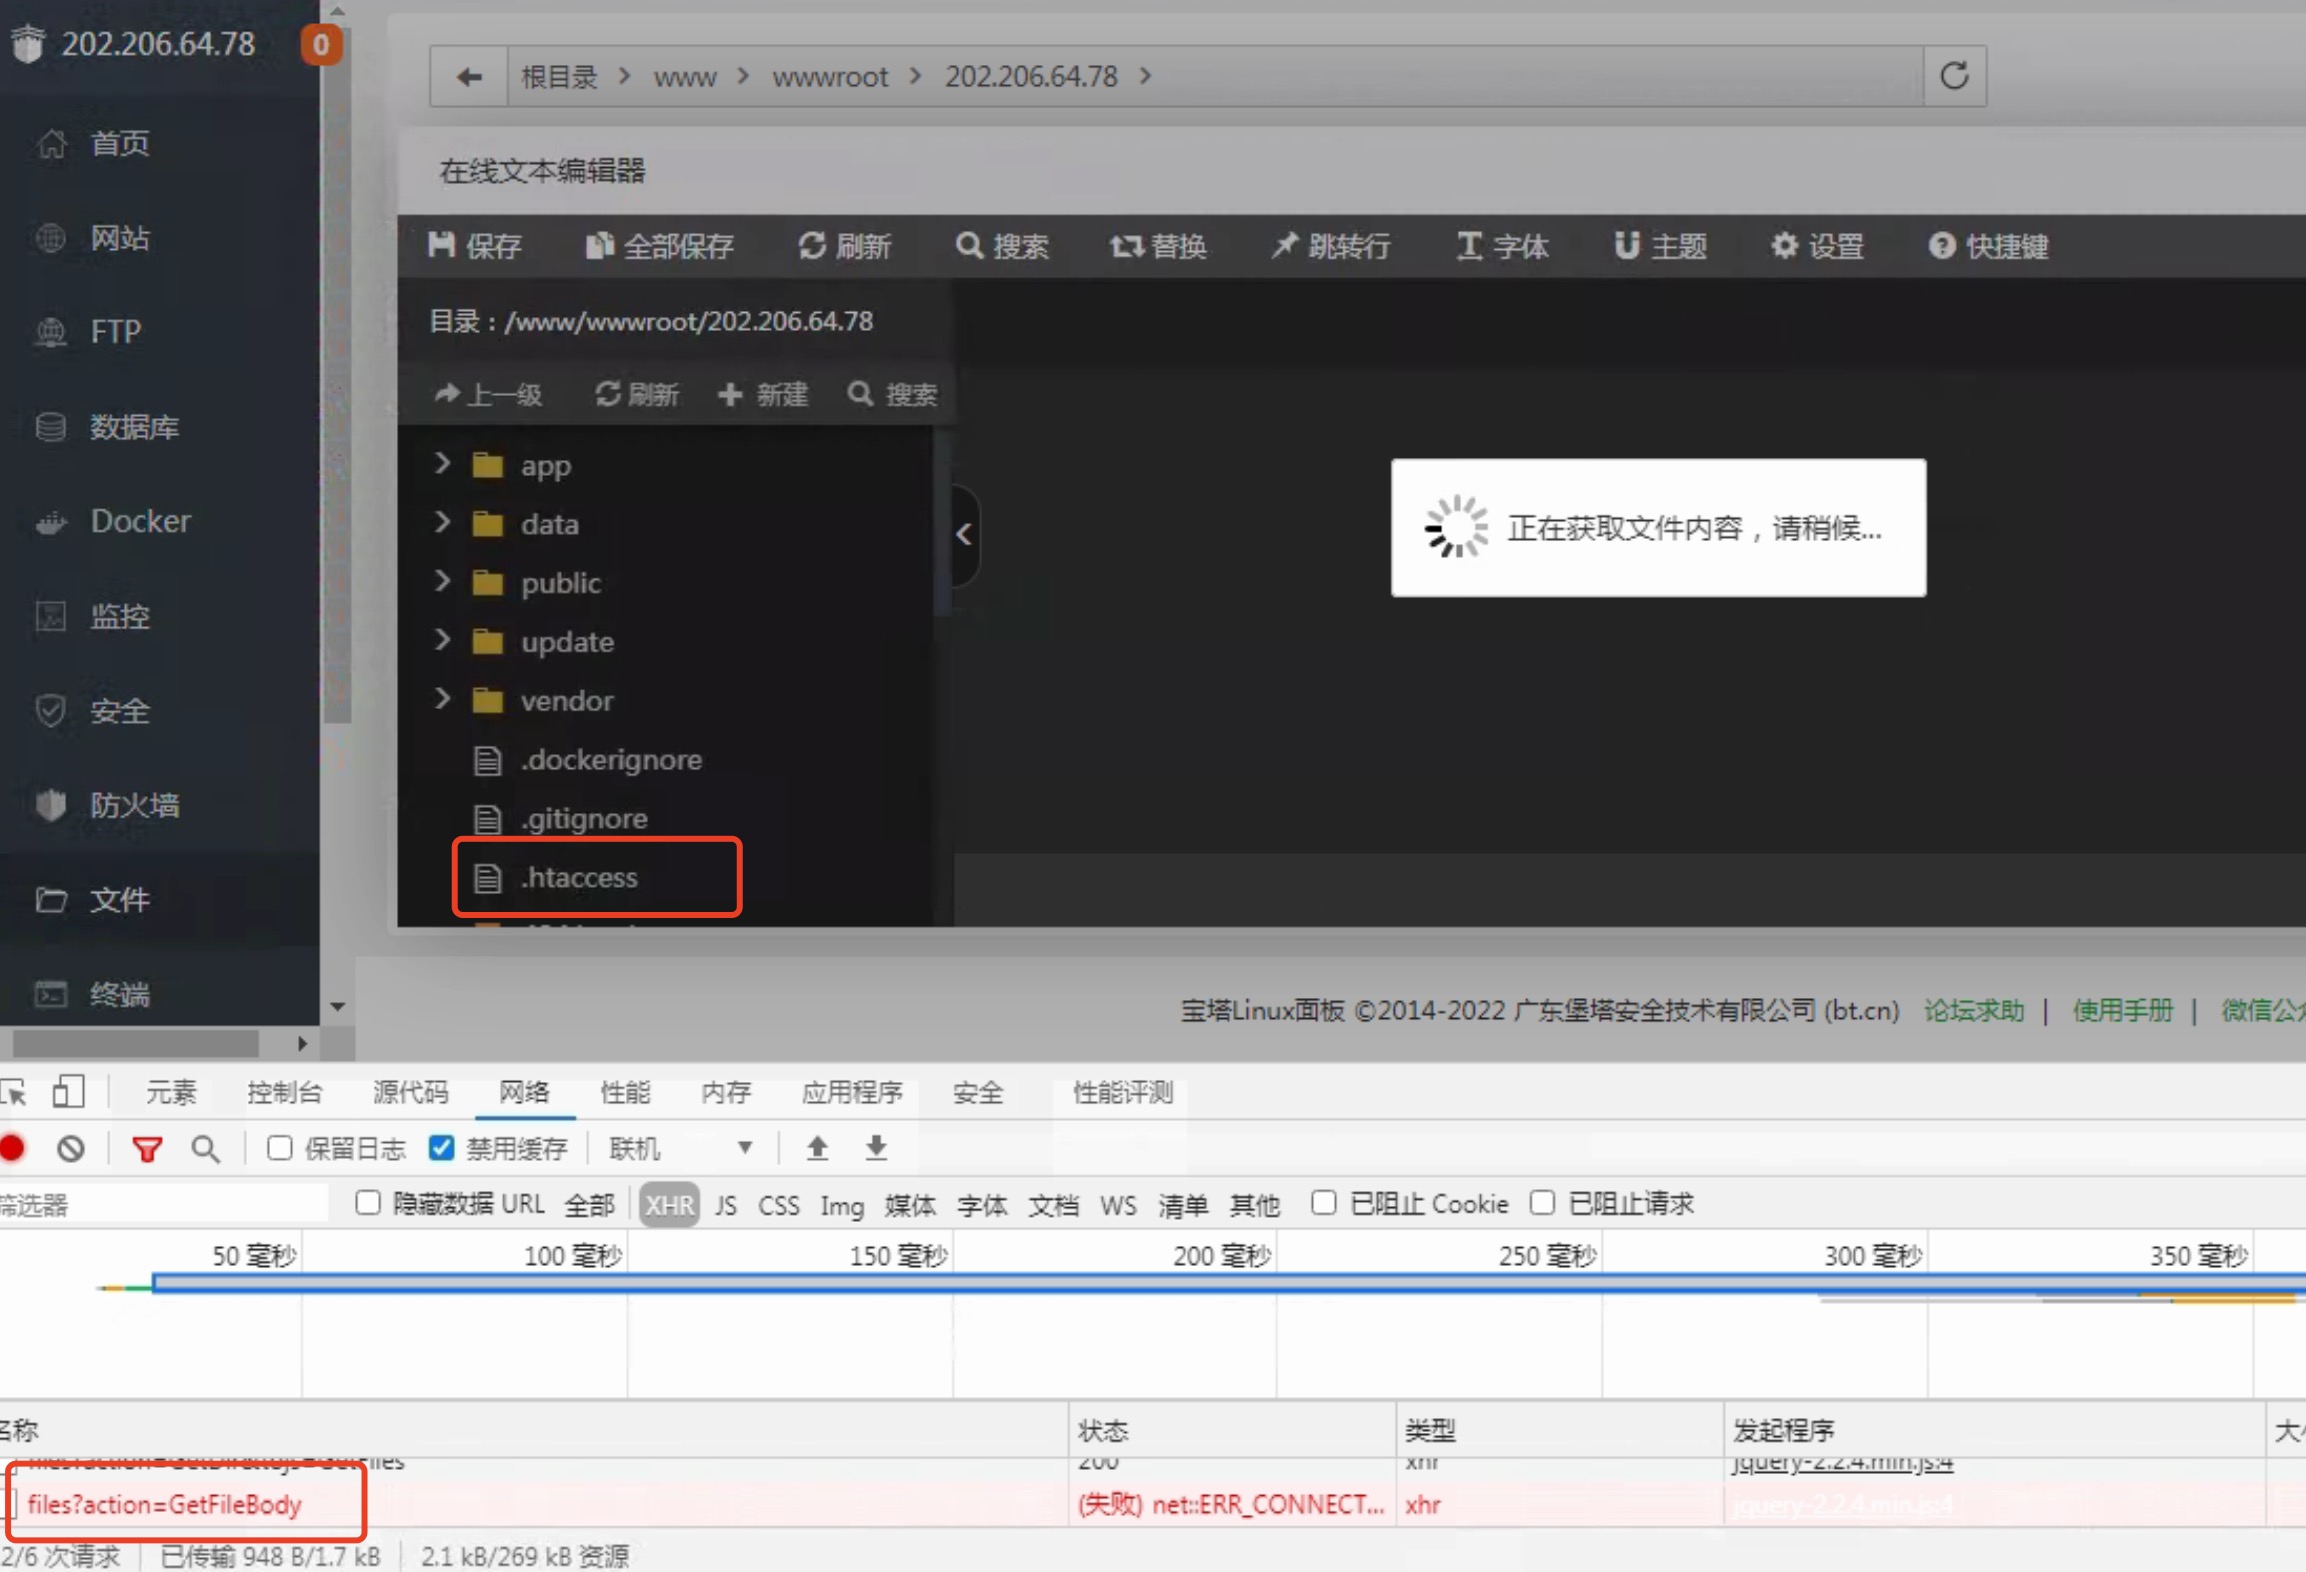Open 字体 font settings
Viewport: 2306px width, 1572px height.
(x=1503, y=246)
